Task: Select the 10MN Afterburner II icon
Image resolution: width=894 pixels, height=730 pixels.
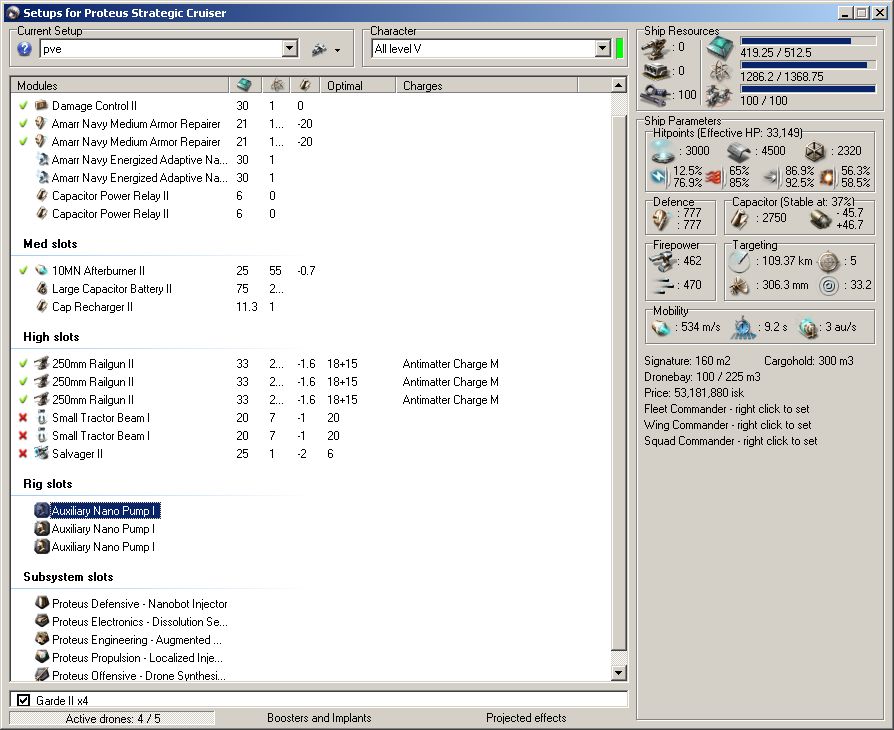Action: tap(41, 270)
